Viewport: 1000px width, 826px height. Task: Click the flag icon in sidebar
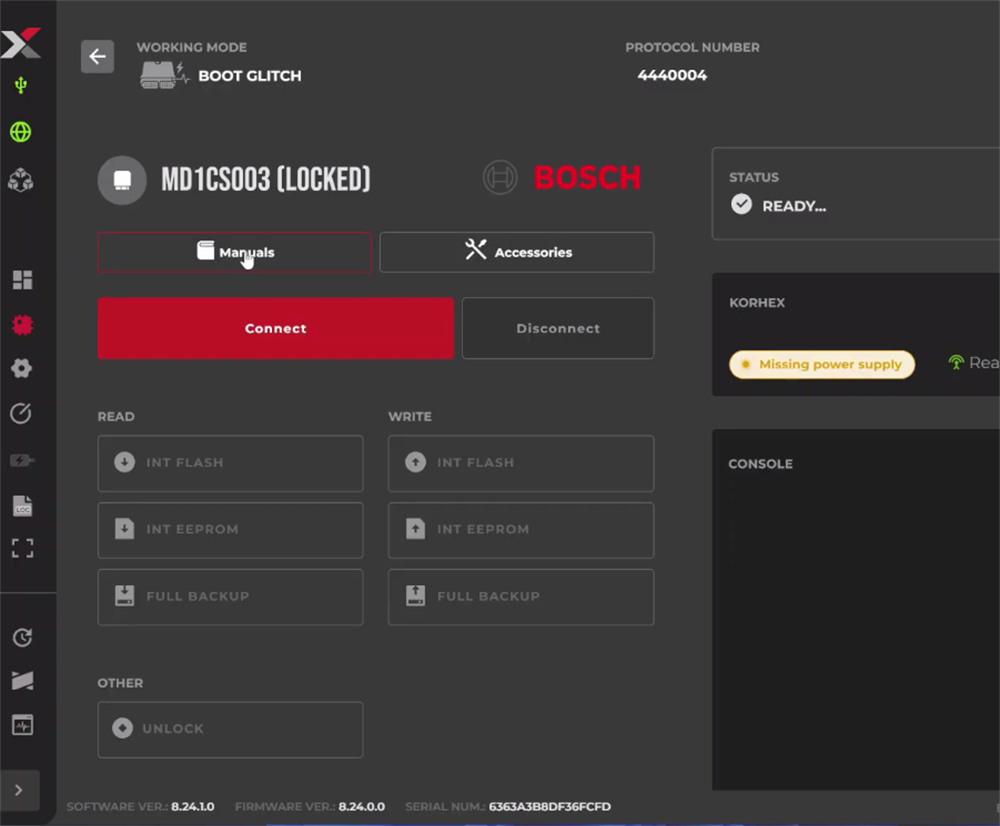click(22, 681)
